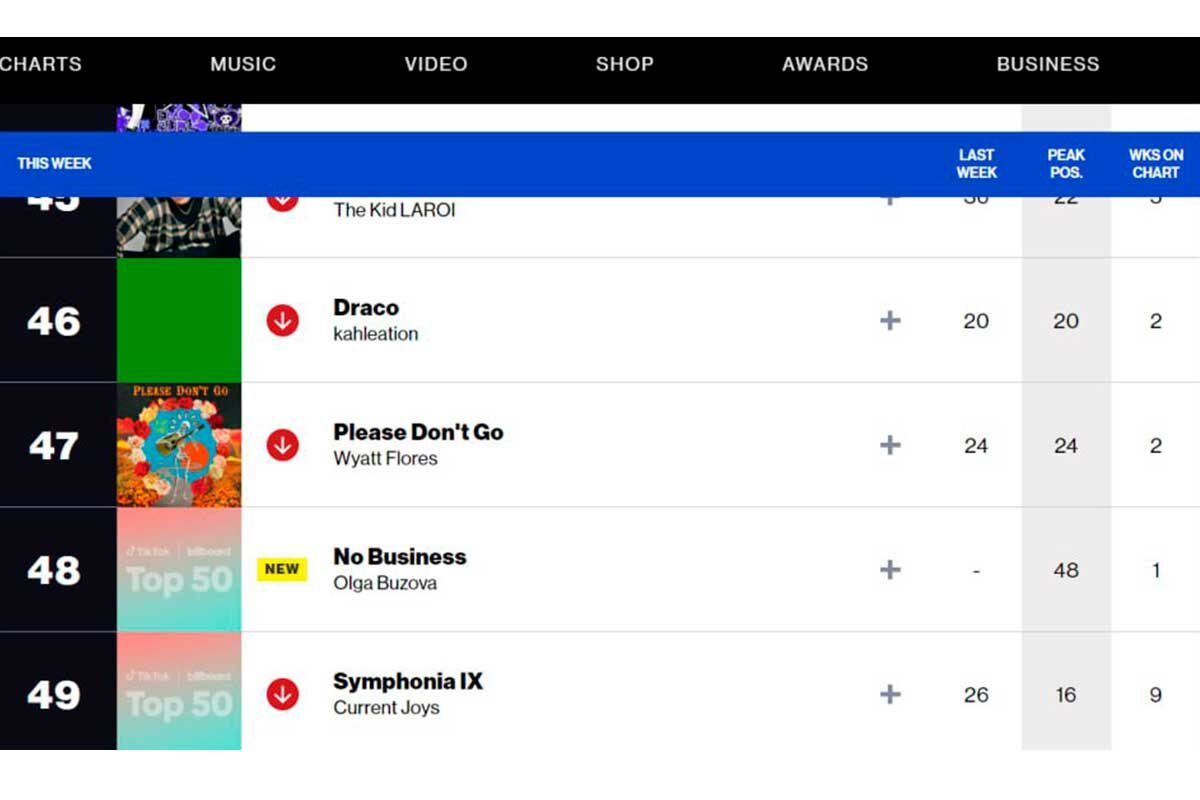1200x800 pixels.
Task: Click the red down-arrow icon beside Draco
Action: point(285,321)
